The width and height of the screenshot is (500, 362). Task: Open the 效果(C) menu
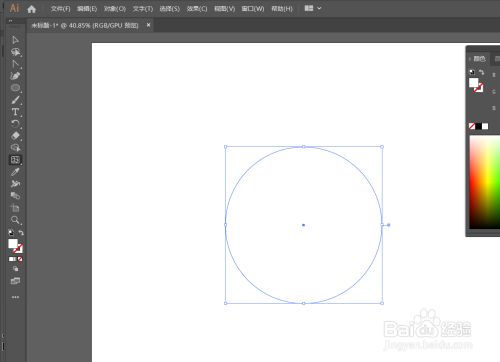(x=197, y=9)
